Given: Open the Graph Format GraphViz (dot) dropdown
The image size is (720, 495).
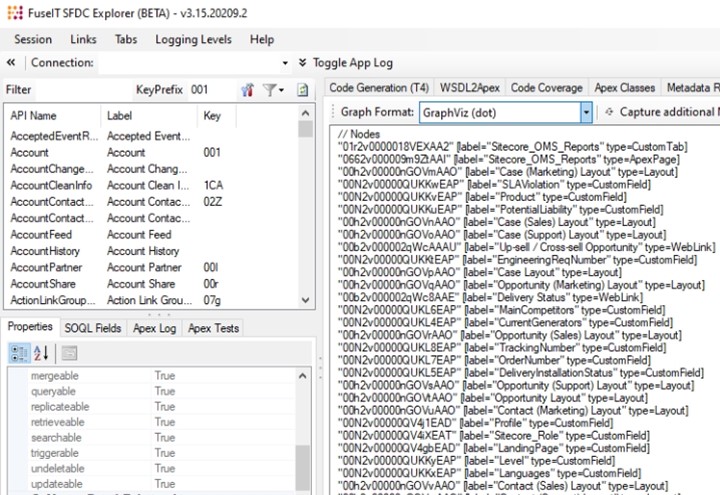Looking at the screenshot, I should coord(586,112).
